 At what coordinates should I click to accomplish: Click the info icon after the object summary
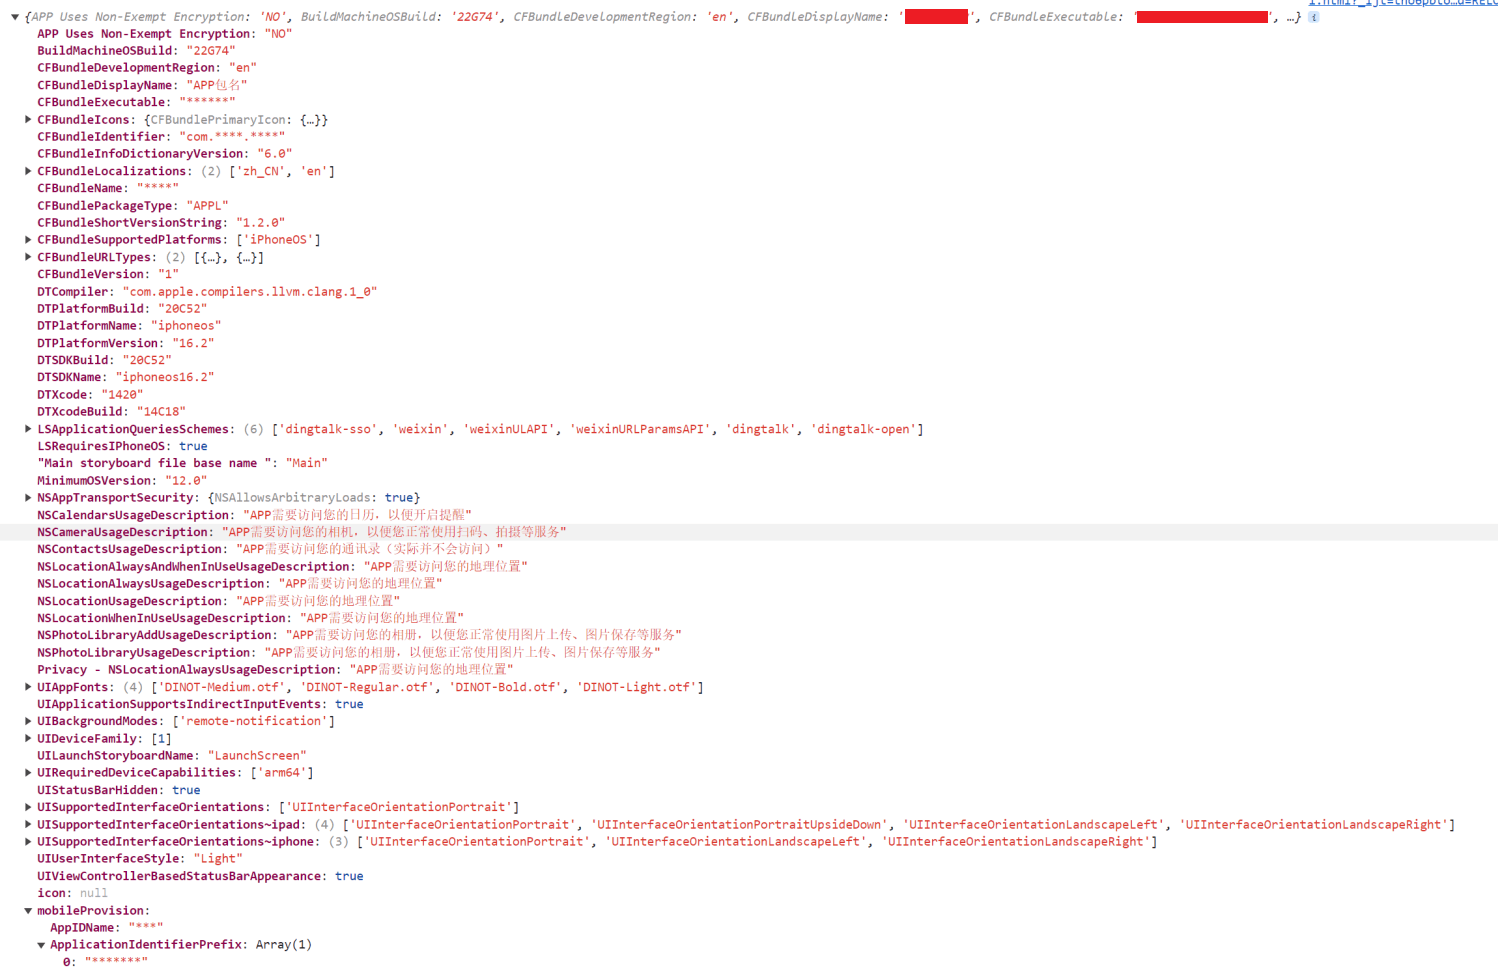(1313, 17)
